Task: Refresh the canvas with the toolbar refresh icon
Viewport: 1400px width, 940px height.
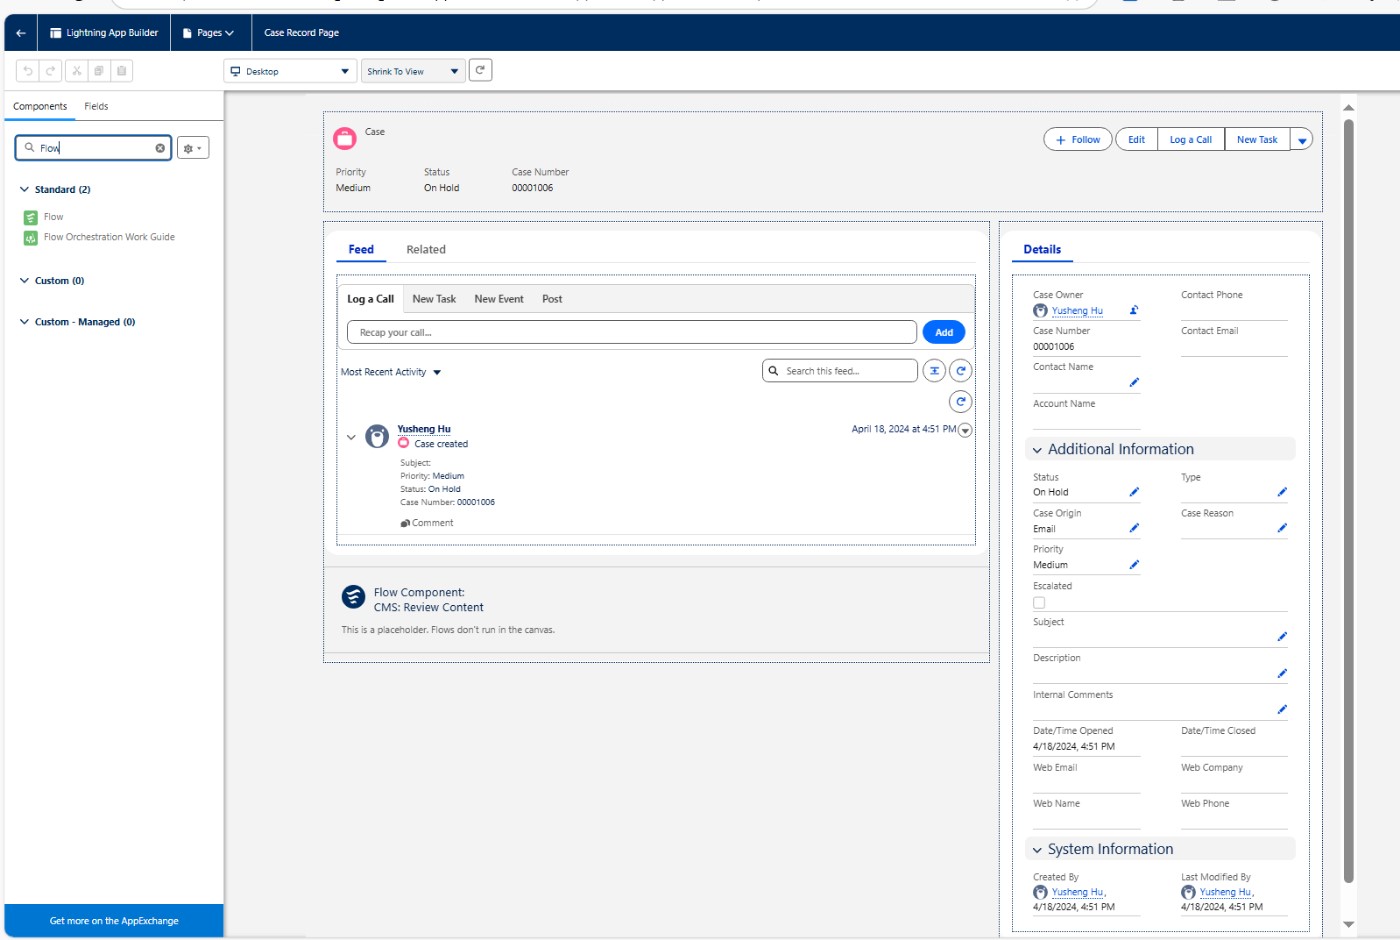Action: (481, 70)
